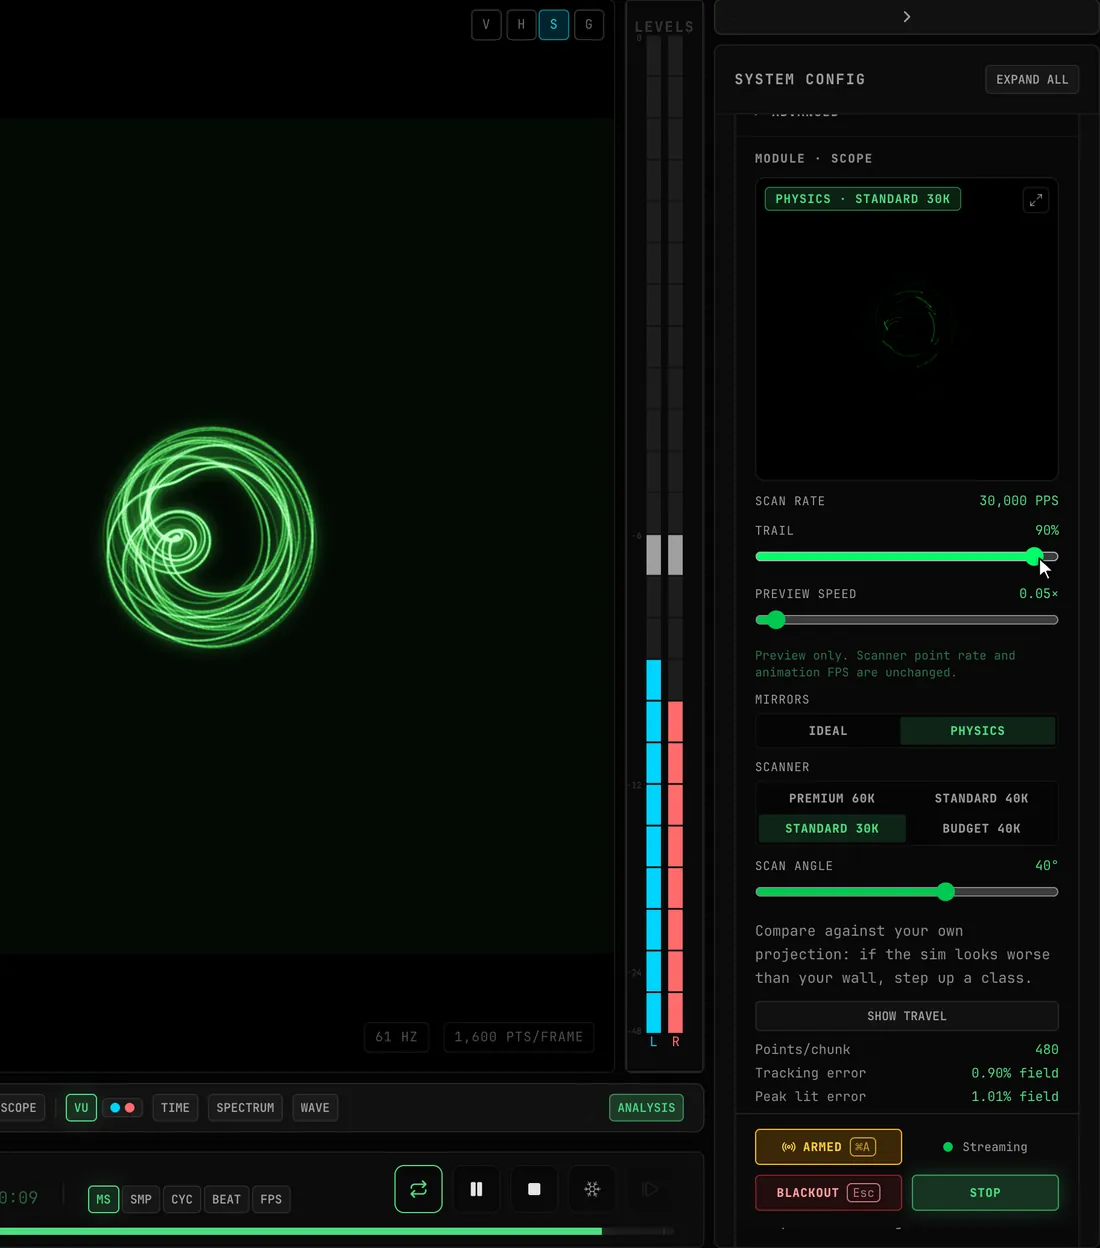Set the time unit to MS

click(103, 1199)
